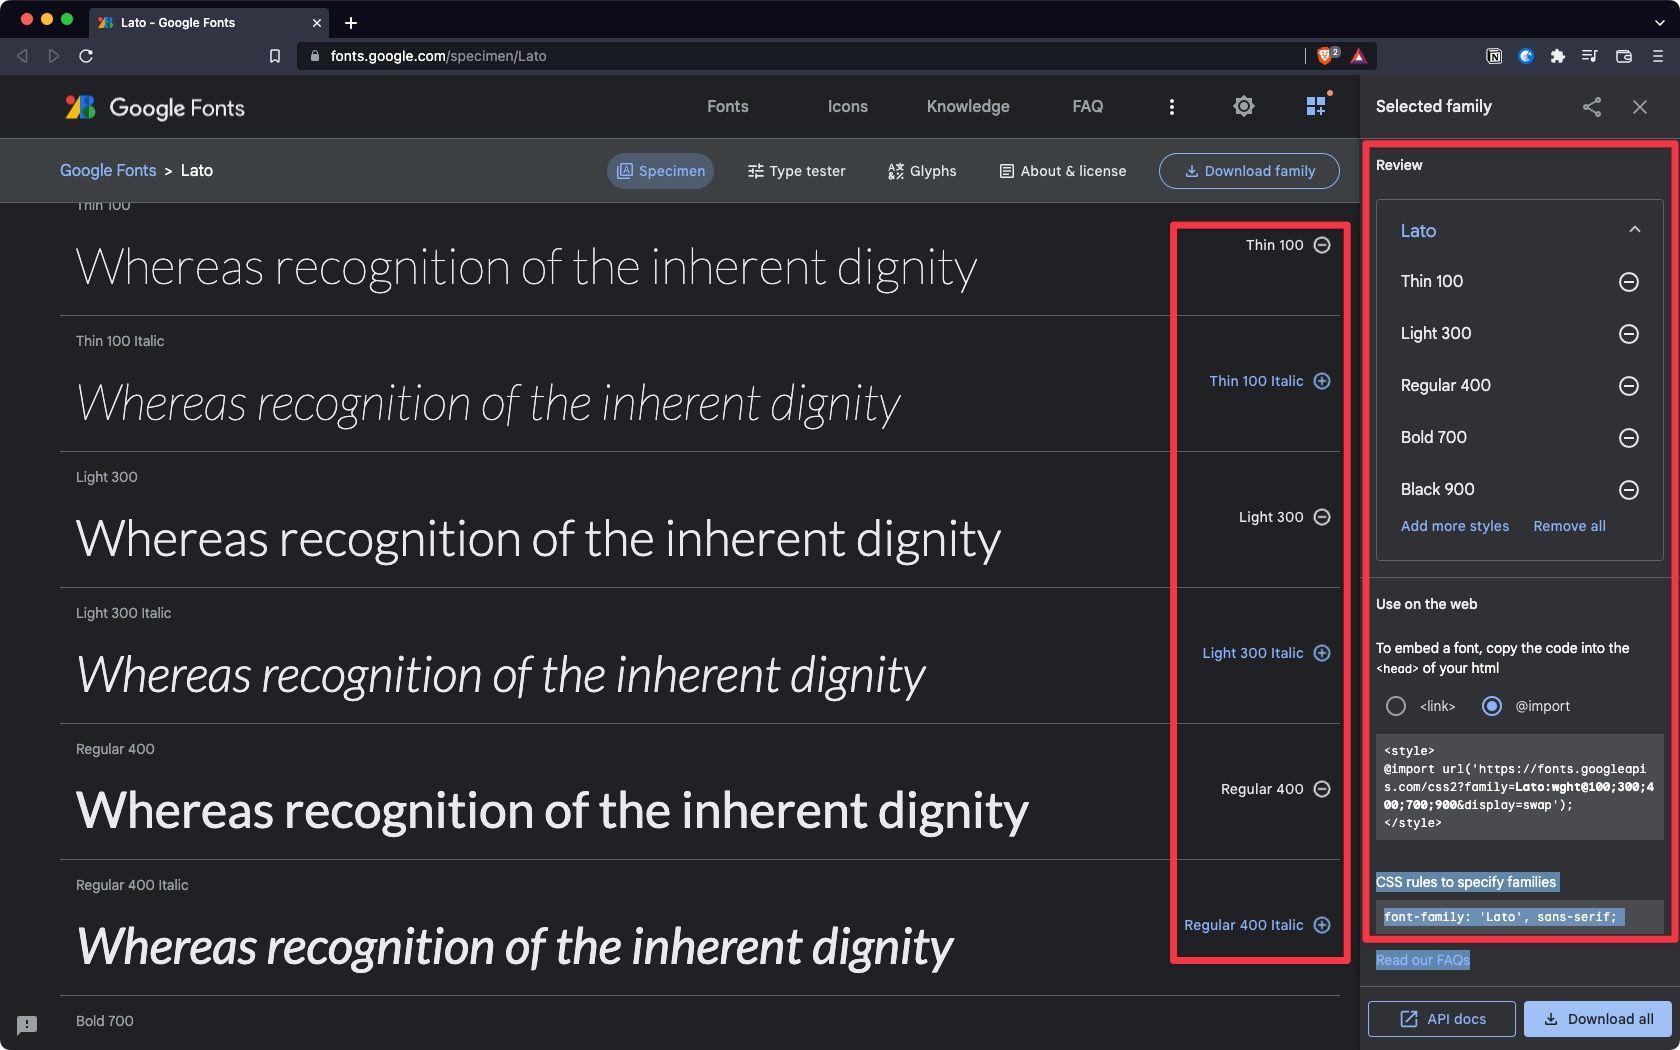Click the Bold 700 style label
Viewport: 1680px width, 1050px height.
coord(105,1021)
